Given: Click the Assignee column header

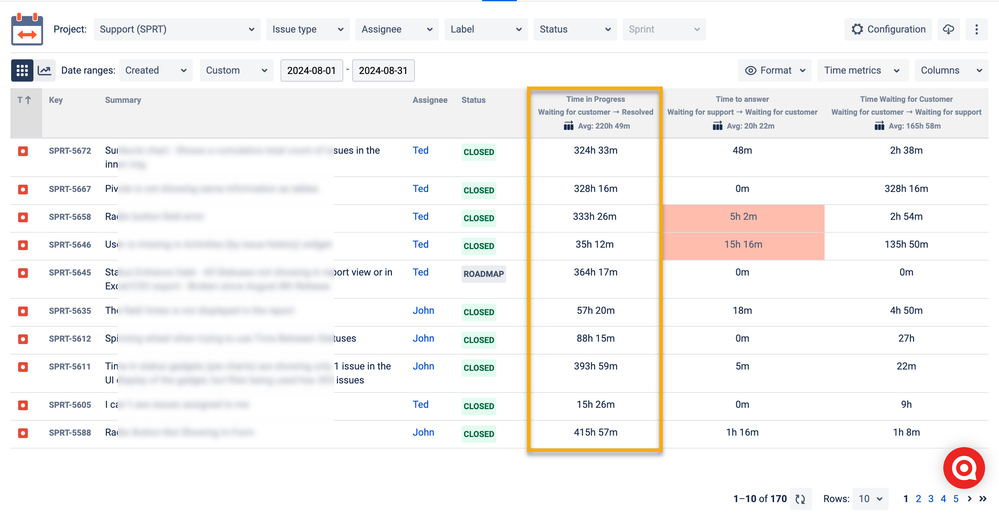Looking at the screenshot, I should pyautogui.click(x=430, y=100).
